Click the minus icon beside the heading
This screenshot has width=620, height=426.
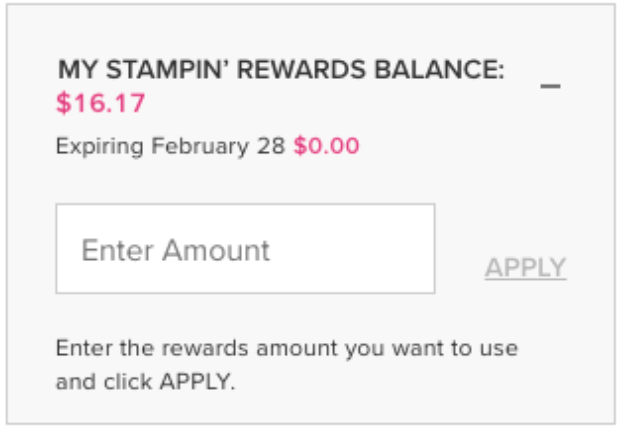(x=550, y=86)
